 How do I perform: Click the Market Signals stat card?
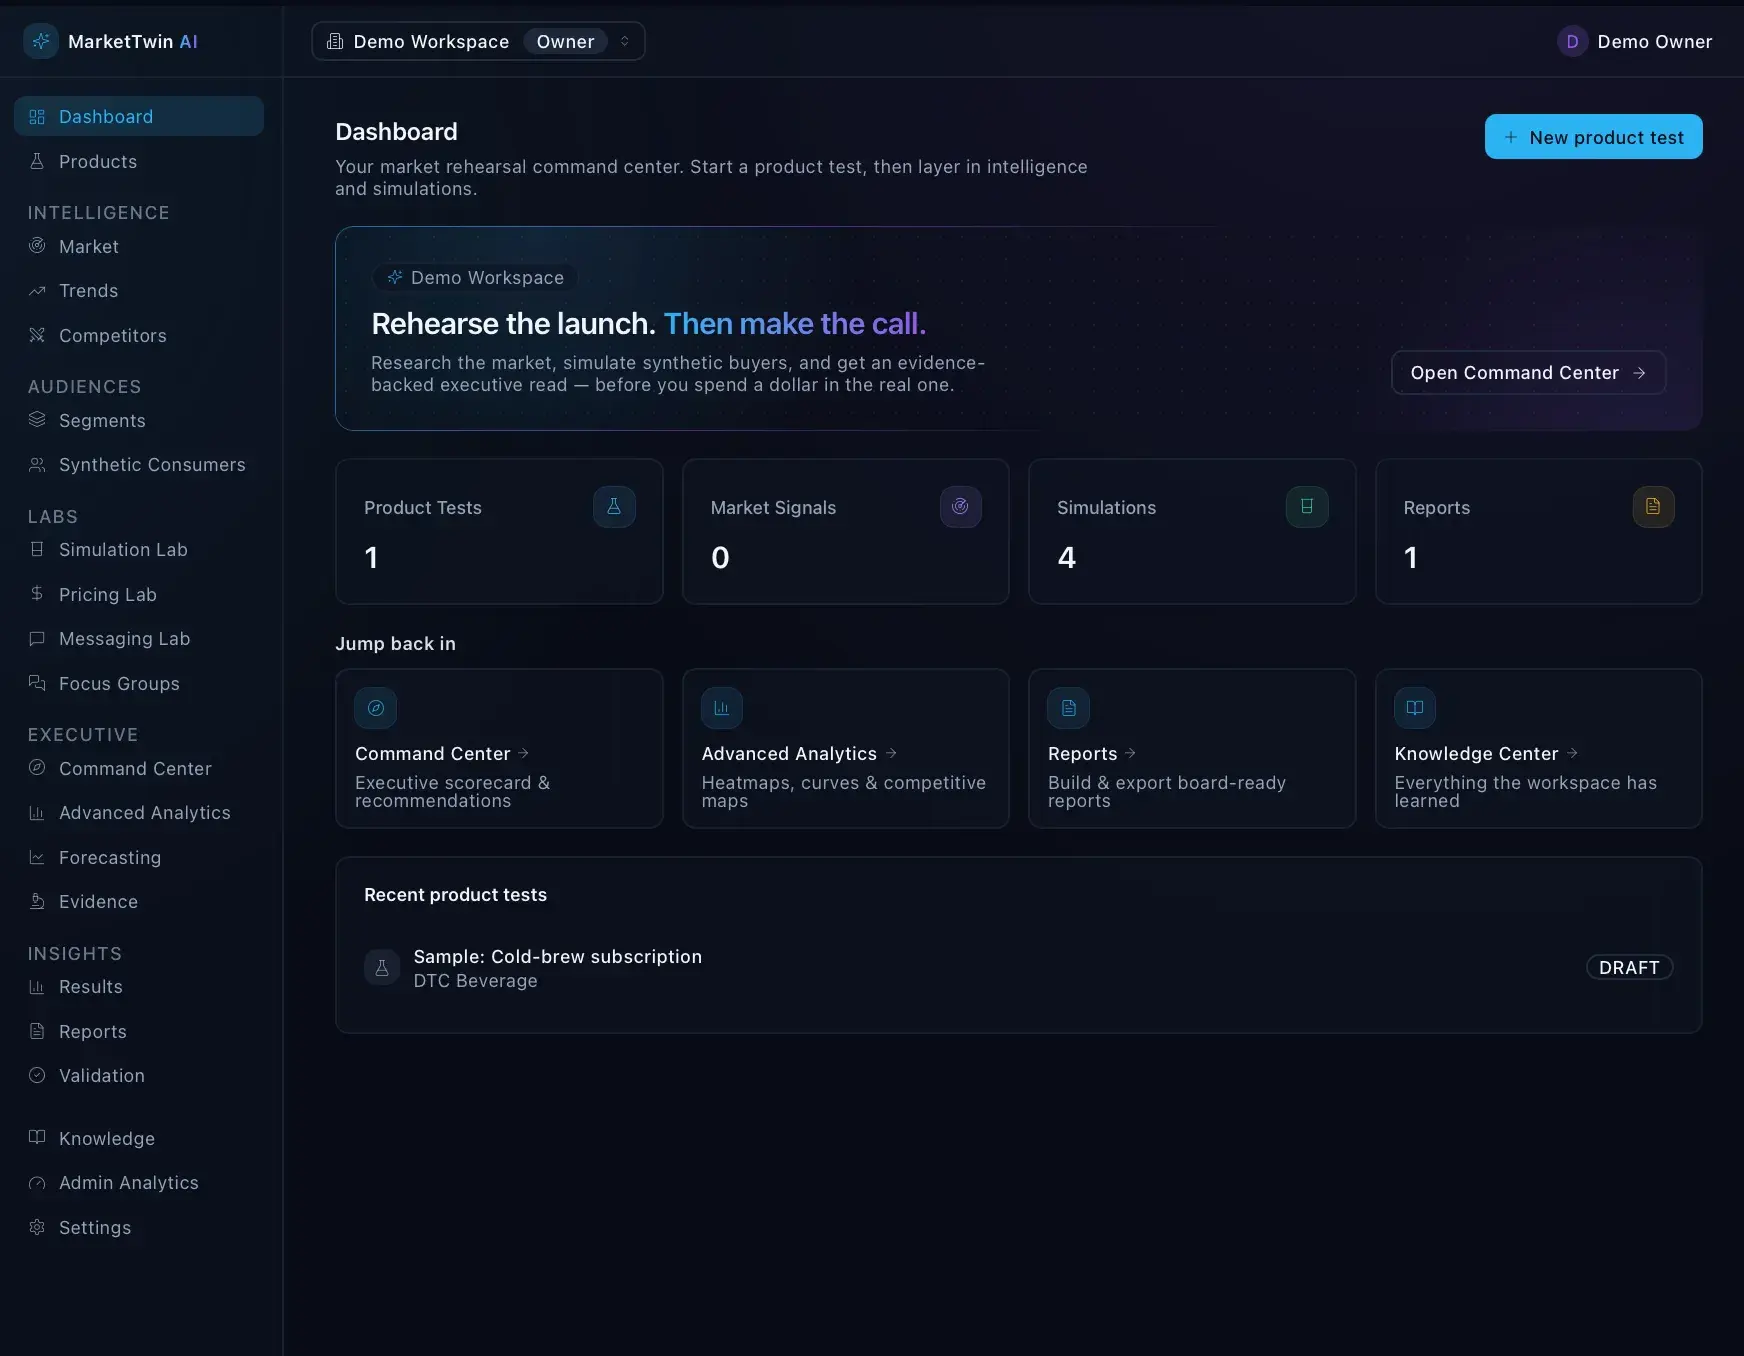tap(845, 531)
